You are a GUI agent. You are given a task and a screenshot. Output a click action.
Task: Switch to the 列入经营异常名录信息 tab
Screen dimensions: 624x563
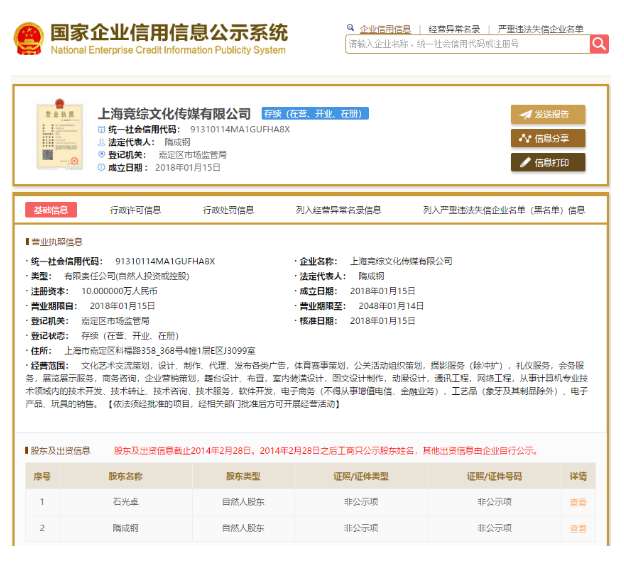[338, 210]
